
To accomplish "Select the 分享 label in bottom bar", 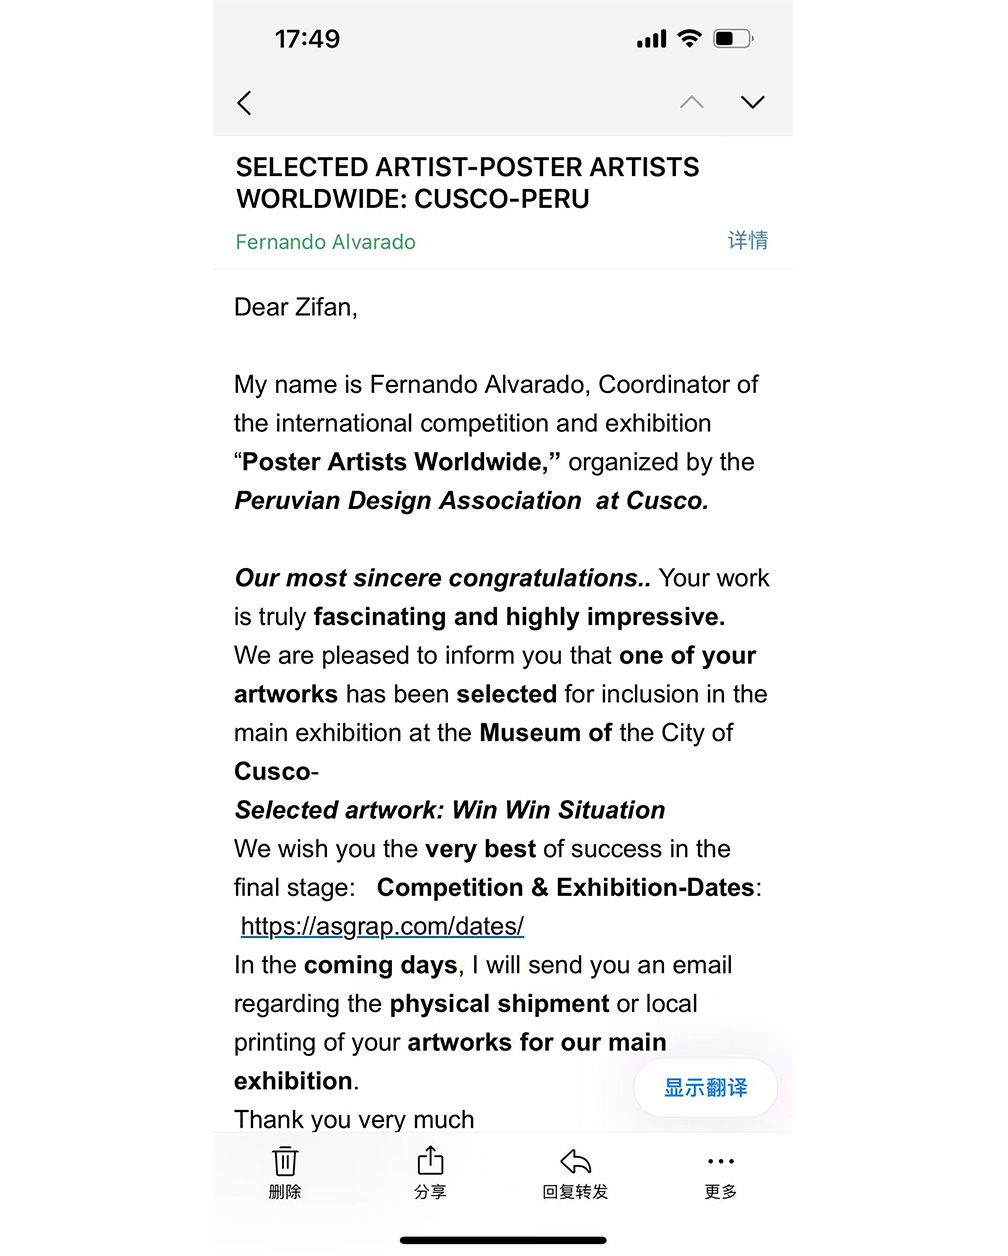I will point(430,1192).
